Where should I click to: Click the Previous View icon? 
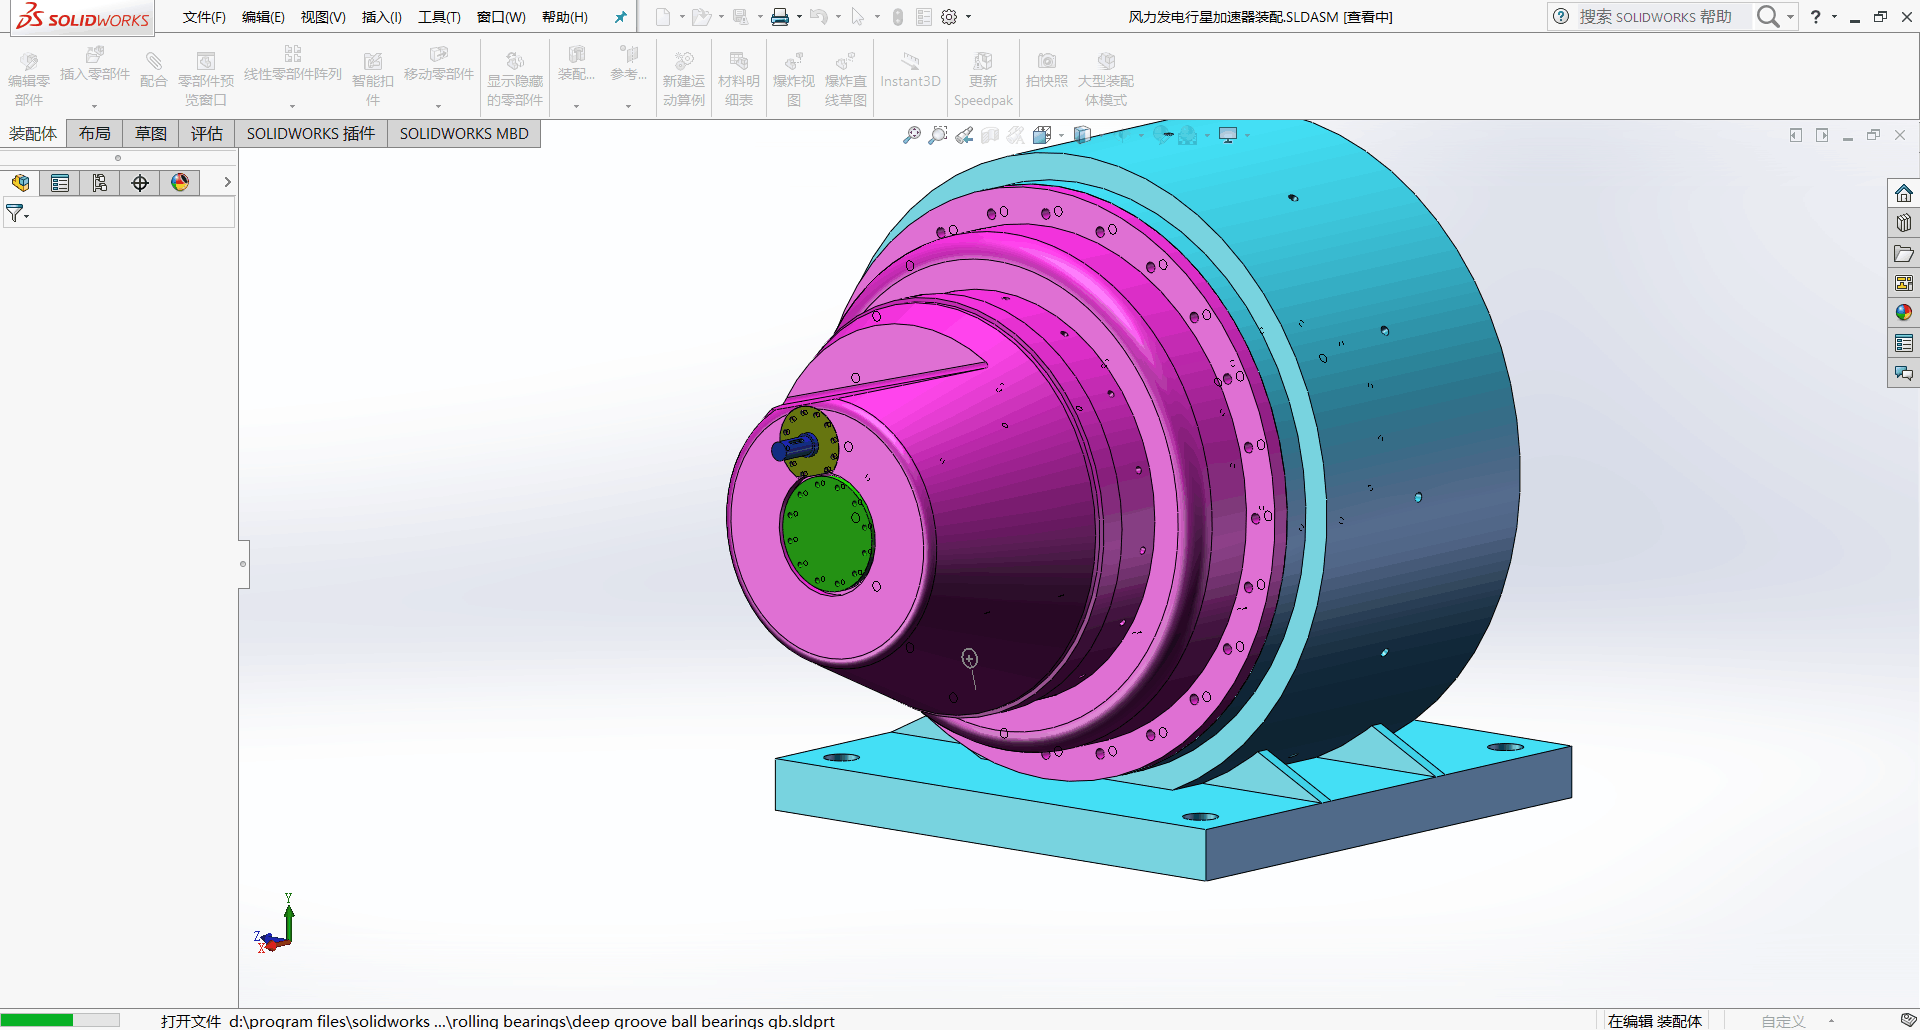tap(964, 135)
